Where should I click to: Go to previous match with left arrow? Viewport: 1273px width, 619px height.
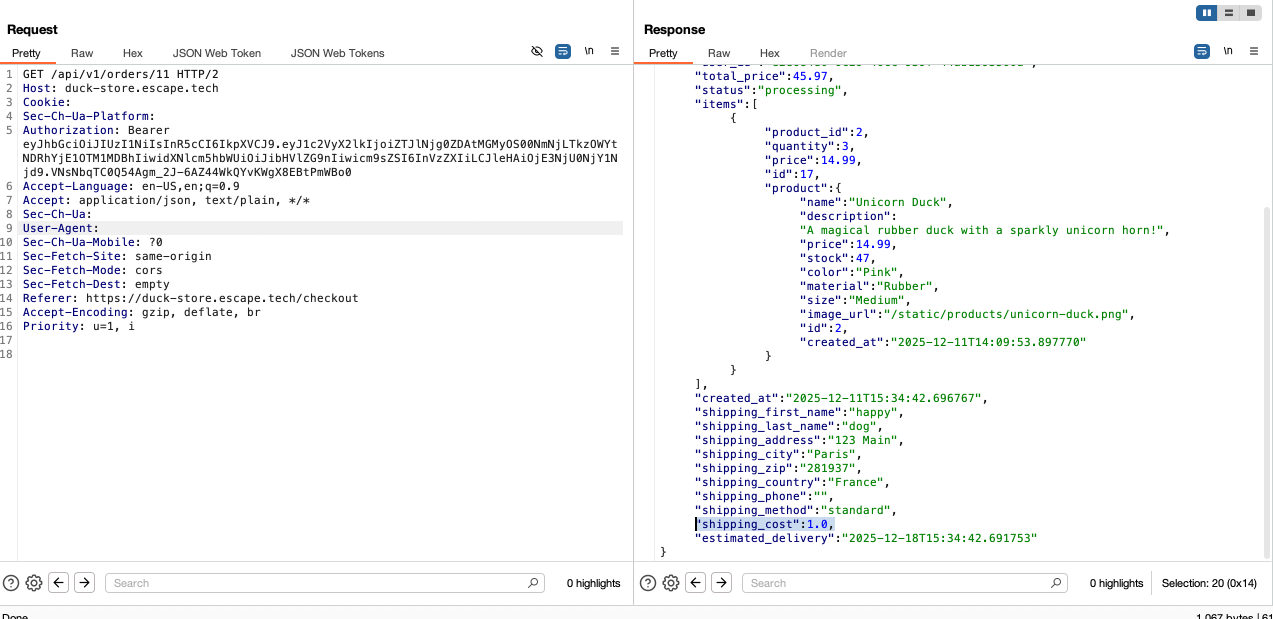pos(58,582)
